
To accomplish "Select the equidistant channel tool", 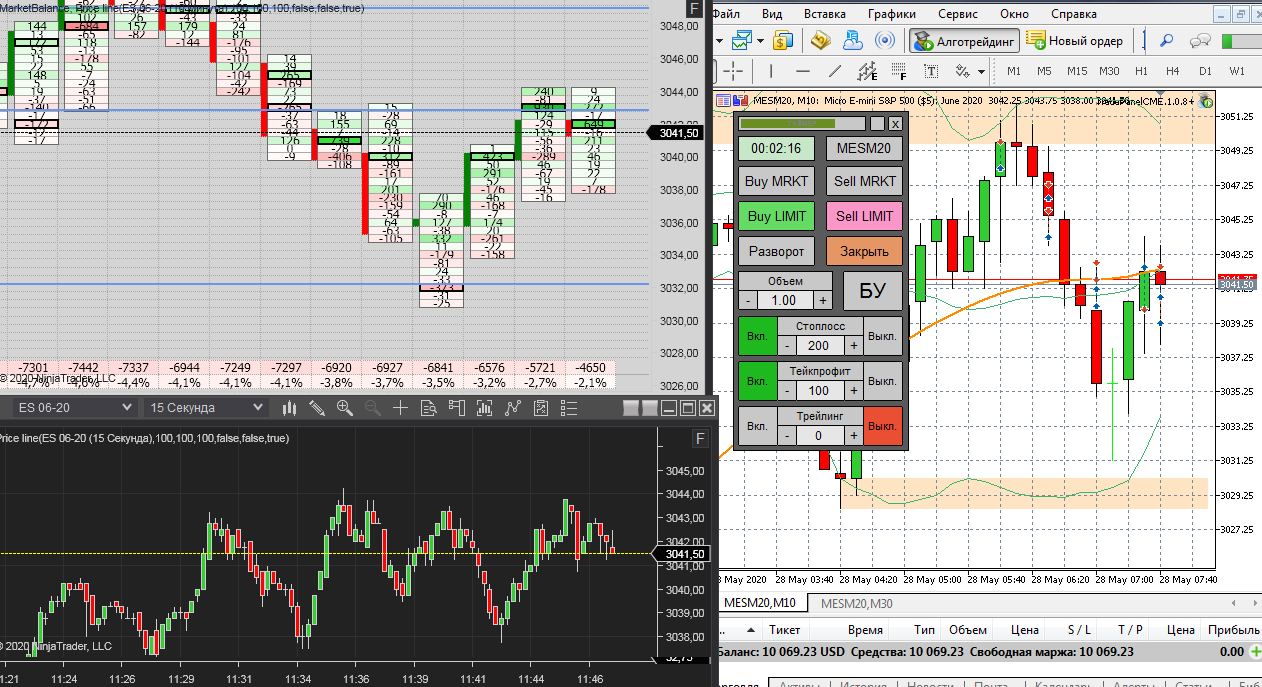I will click(866, 71).
